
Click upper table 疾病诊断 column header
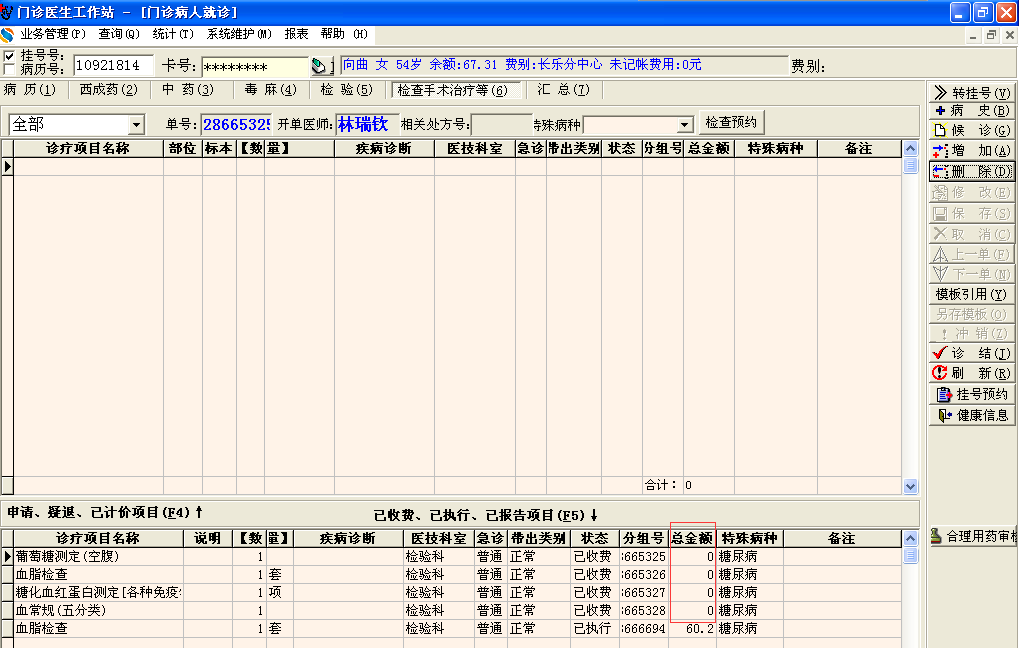pos(384,149)
